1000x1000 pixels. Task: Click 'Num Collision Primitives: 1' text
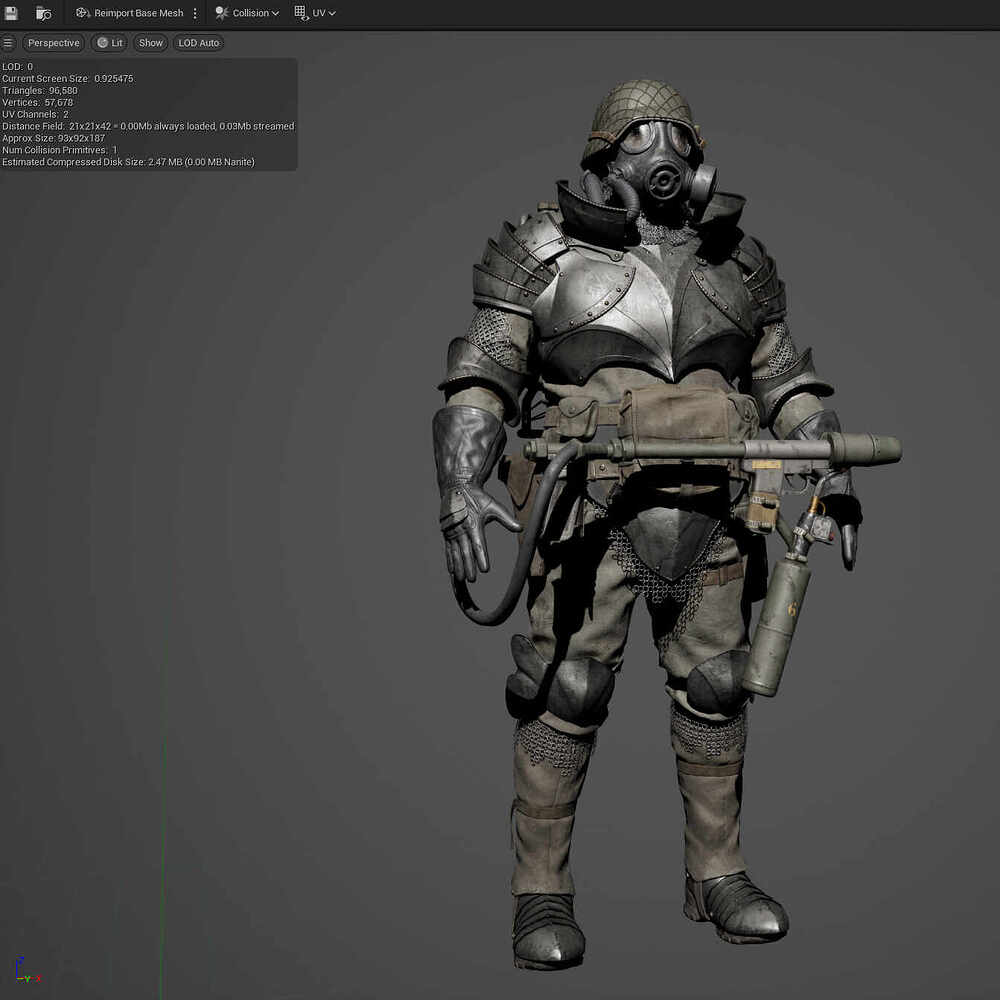tap(60, 150)
